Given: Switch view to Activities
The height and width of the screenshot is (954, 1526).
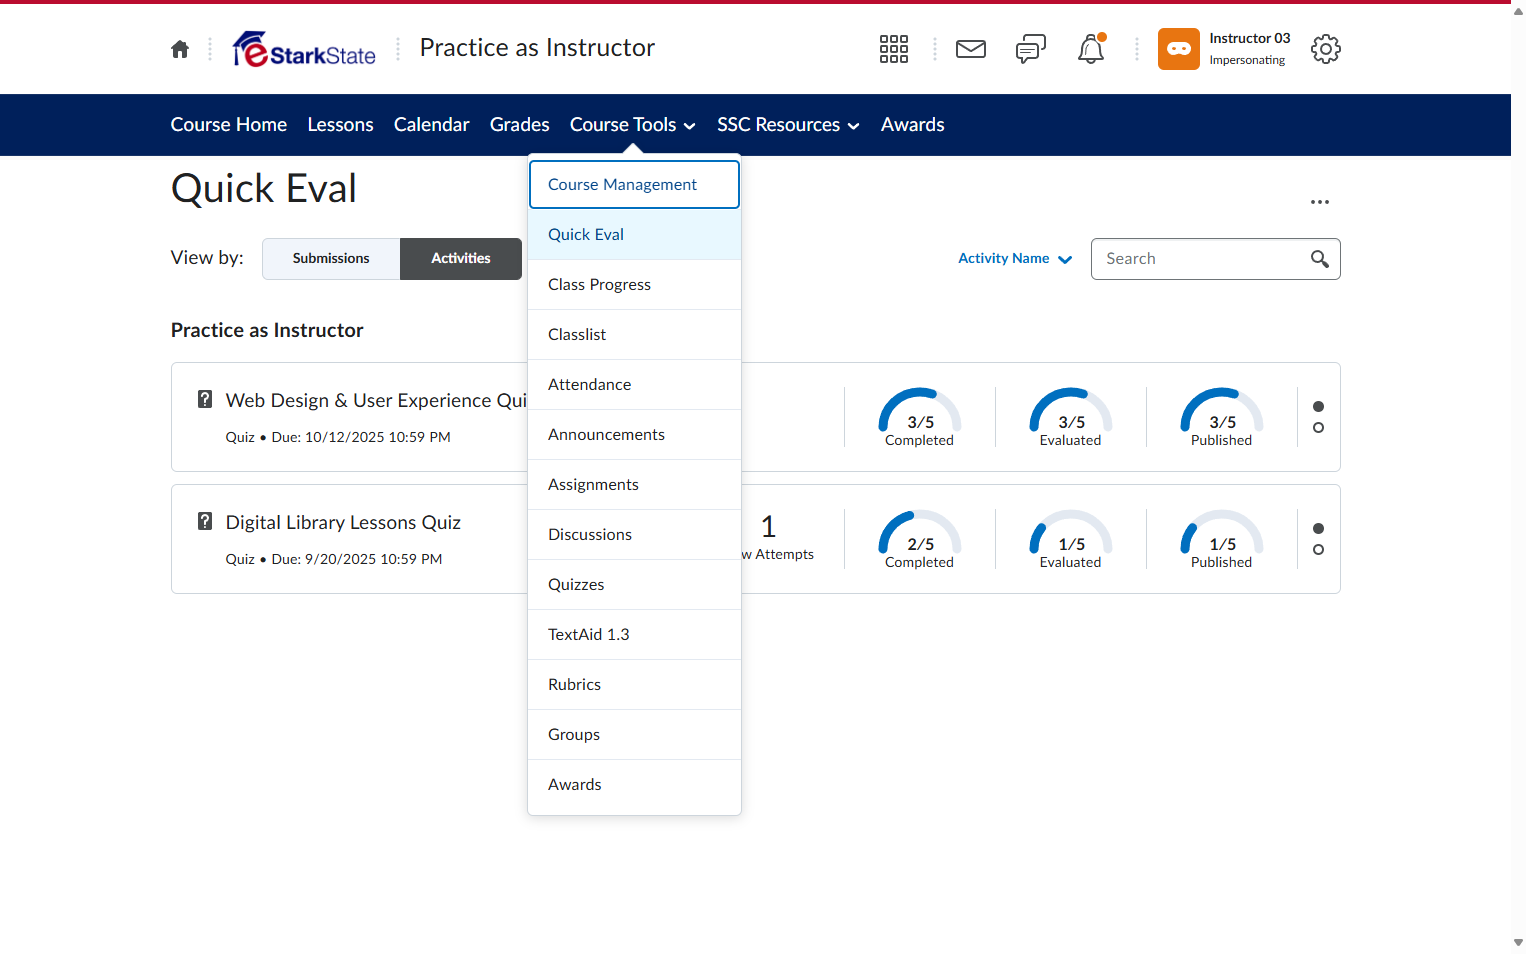Looking at the screenshot, I should pos(461,259).
